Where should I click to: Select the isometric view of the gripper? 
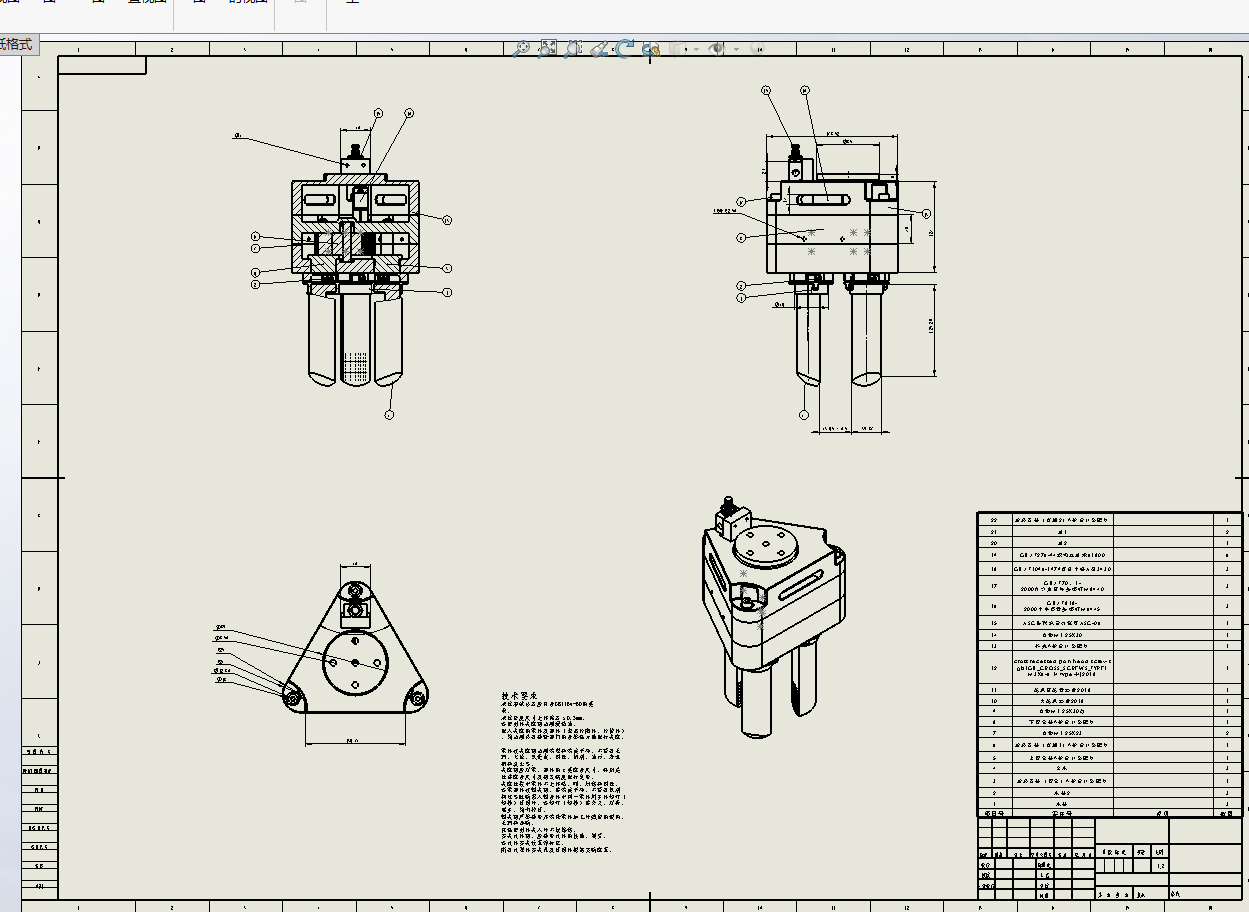pyautogui.click(x=772, y=615)
